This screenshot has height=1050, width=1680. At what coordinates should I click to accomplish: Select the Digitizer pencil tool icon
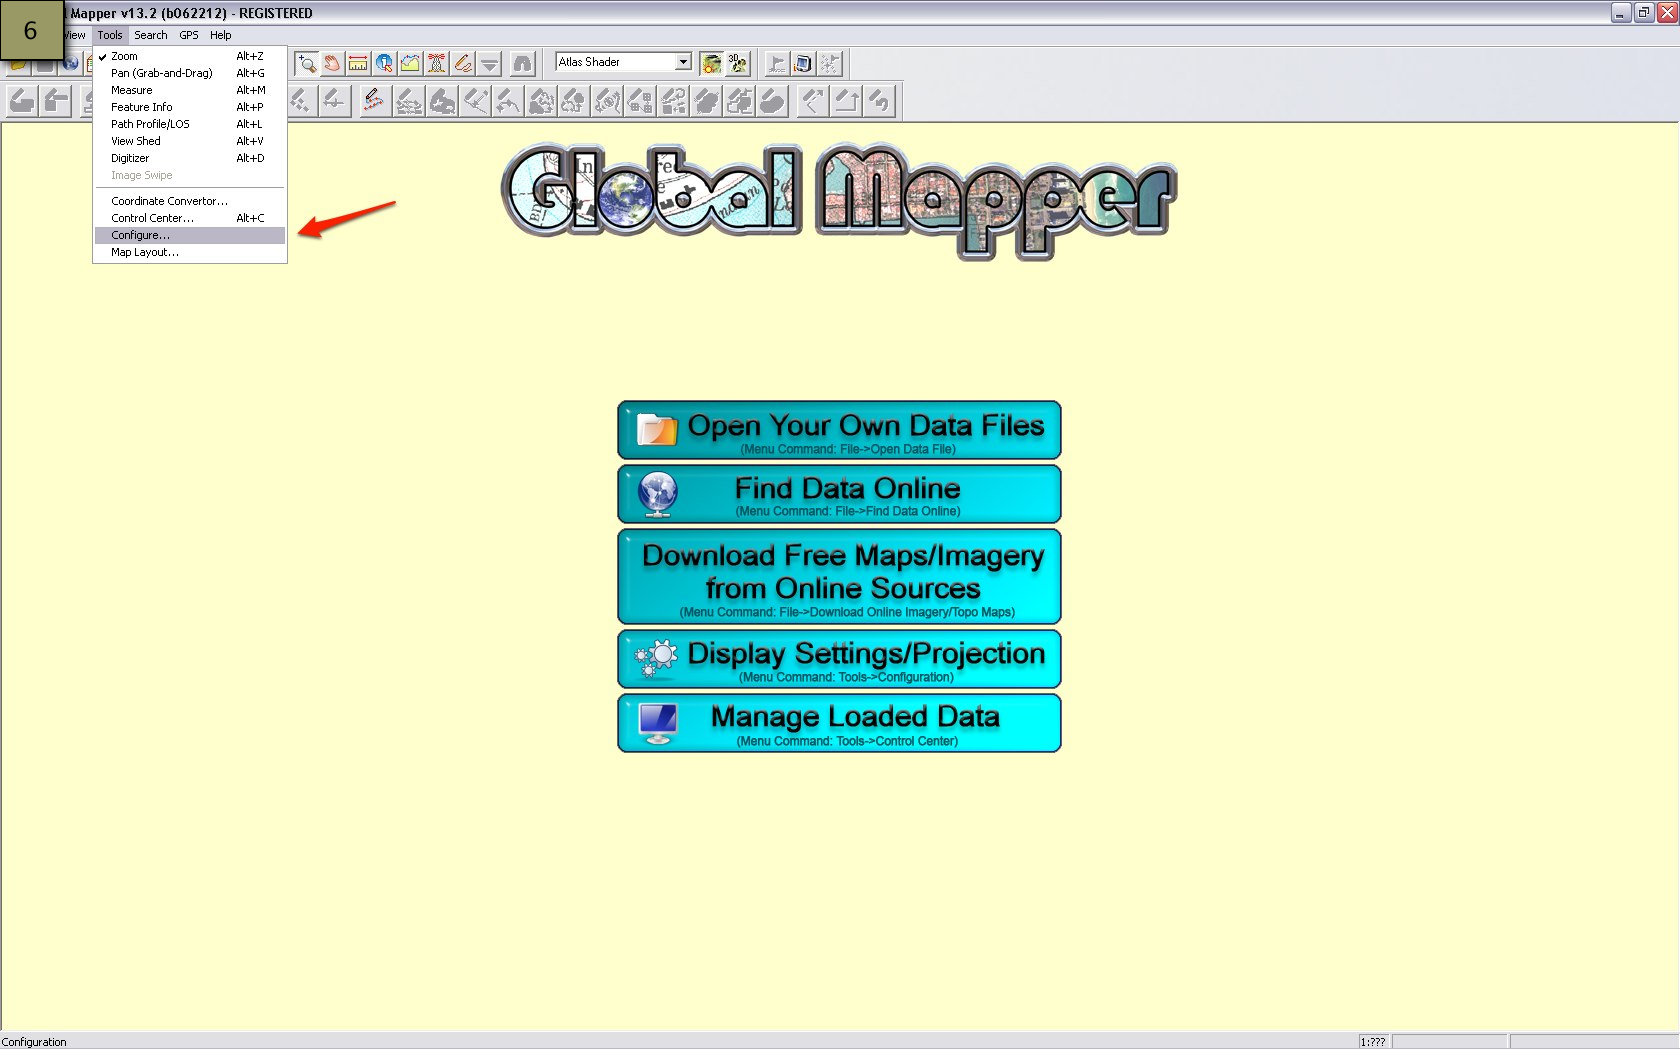[462, 63]
